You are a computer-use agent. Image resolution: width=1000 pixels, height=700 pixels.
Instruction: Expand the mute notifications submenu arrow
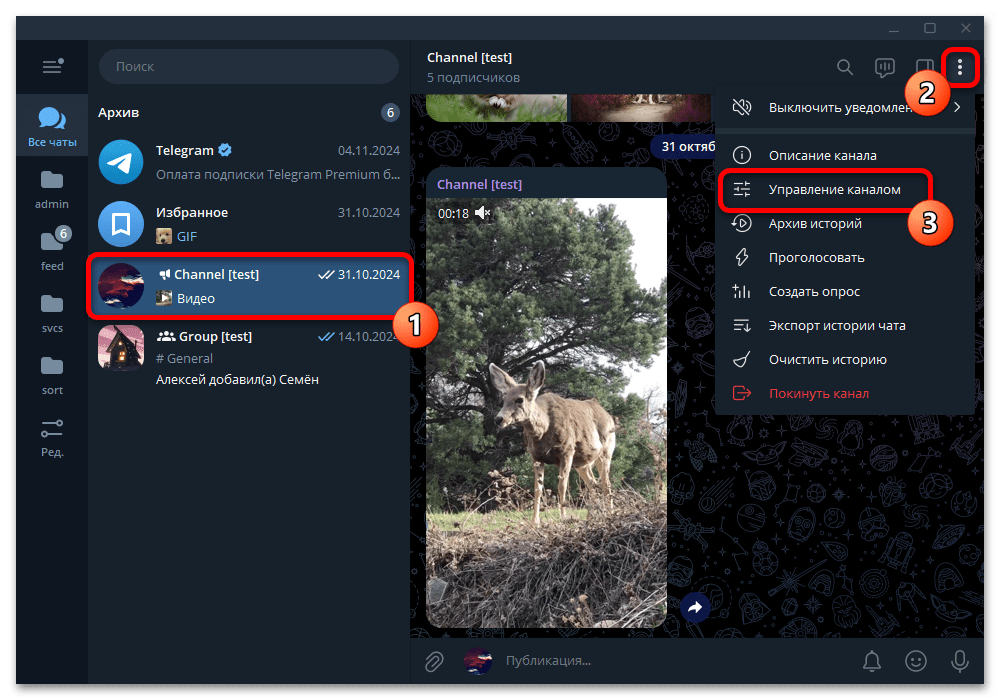957,107
